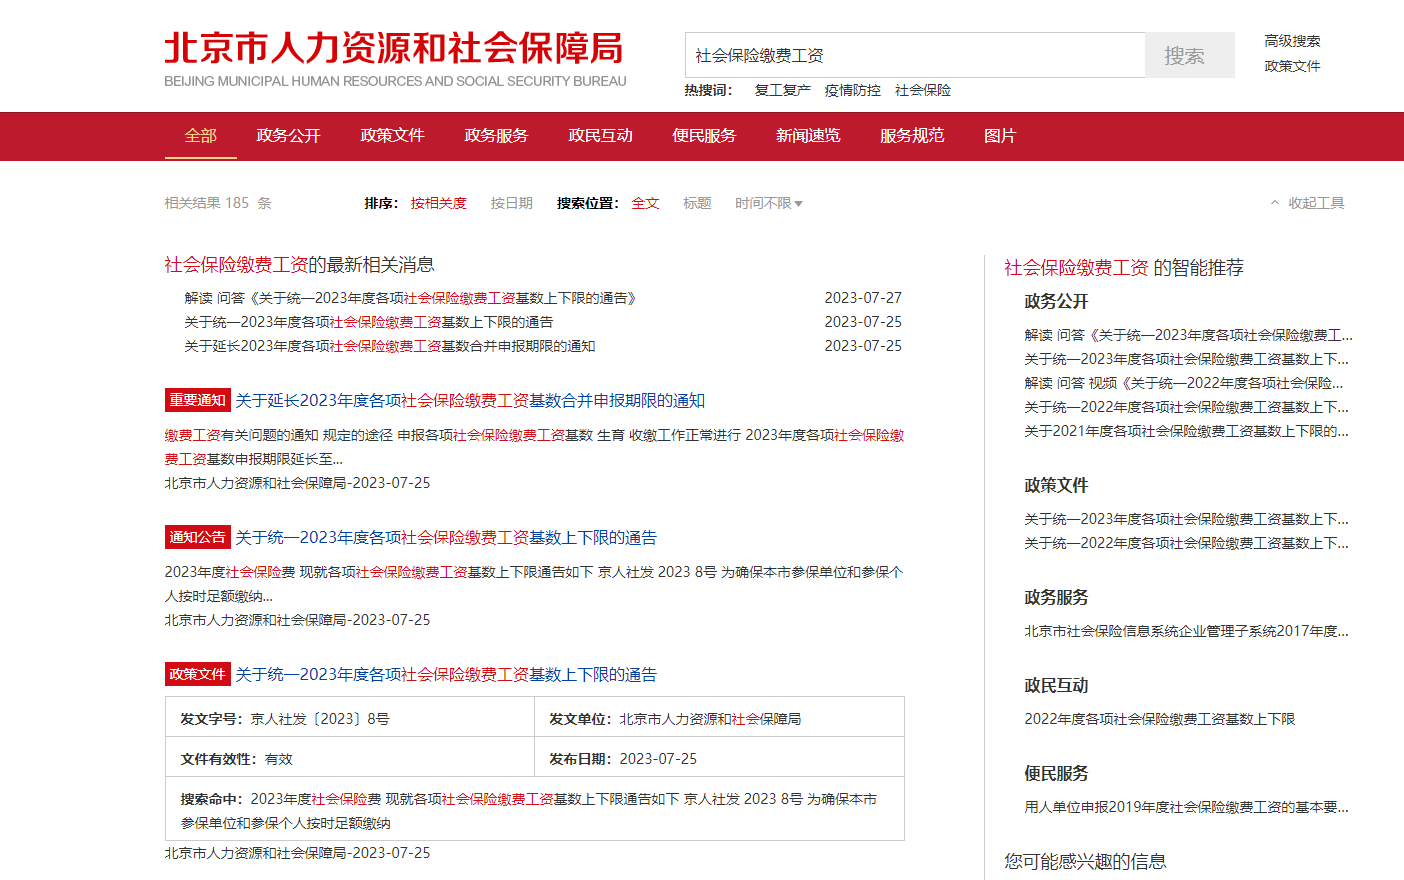
Task: Sort results by 按相关度
Action: [x=438, y=203]
